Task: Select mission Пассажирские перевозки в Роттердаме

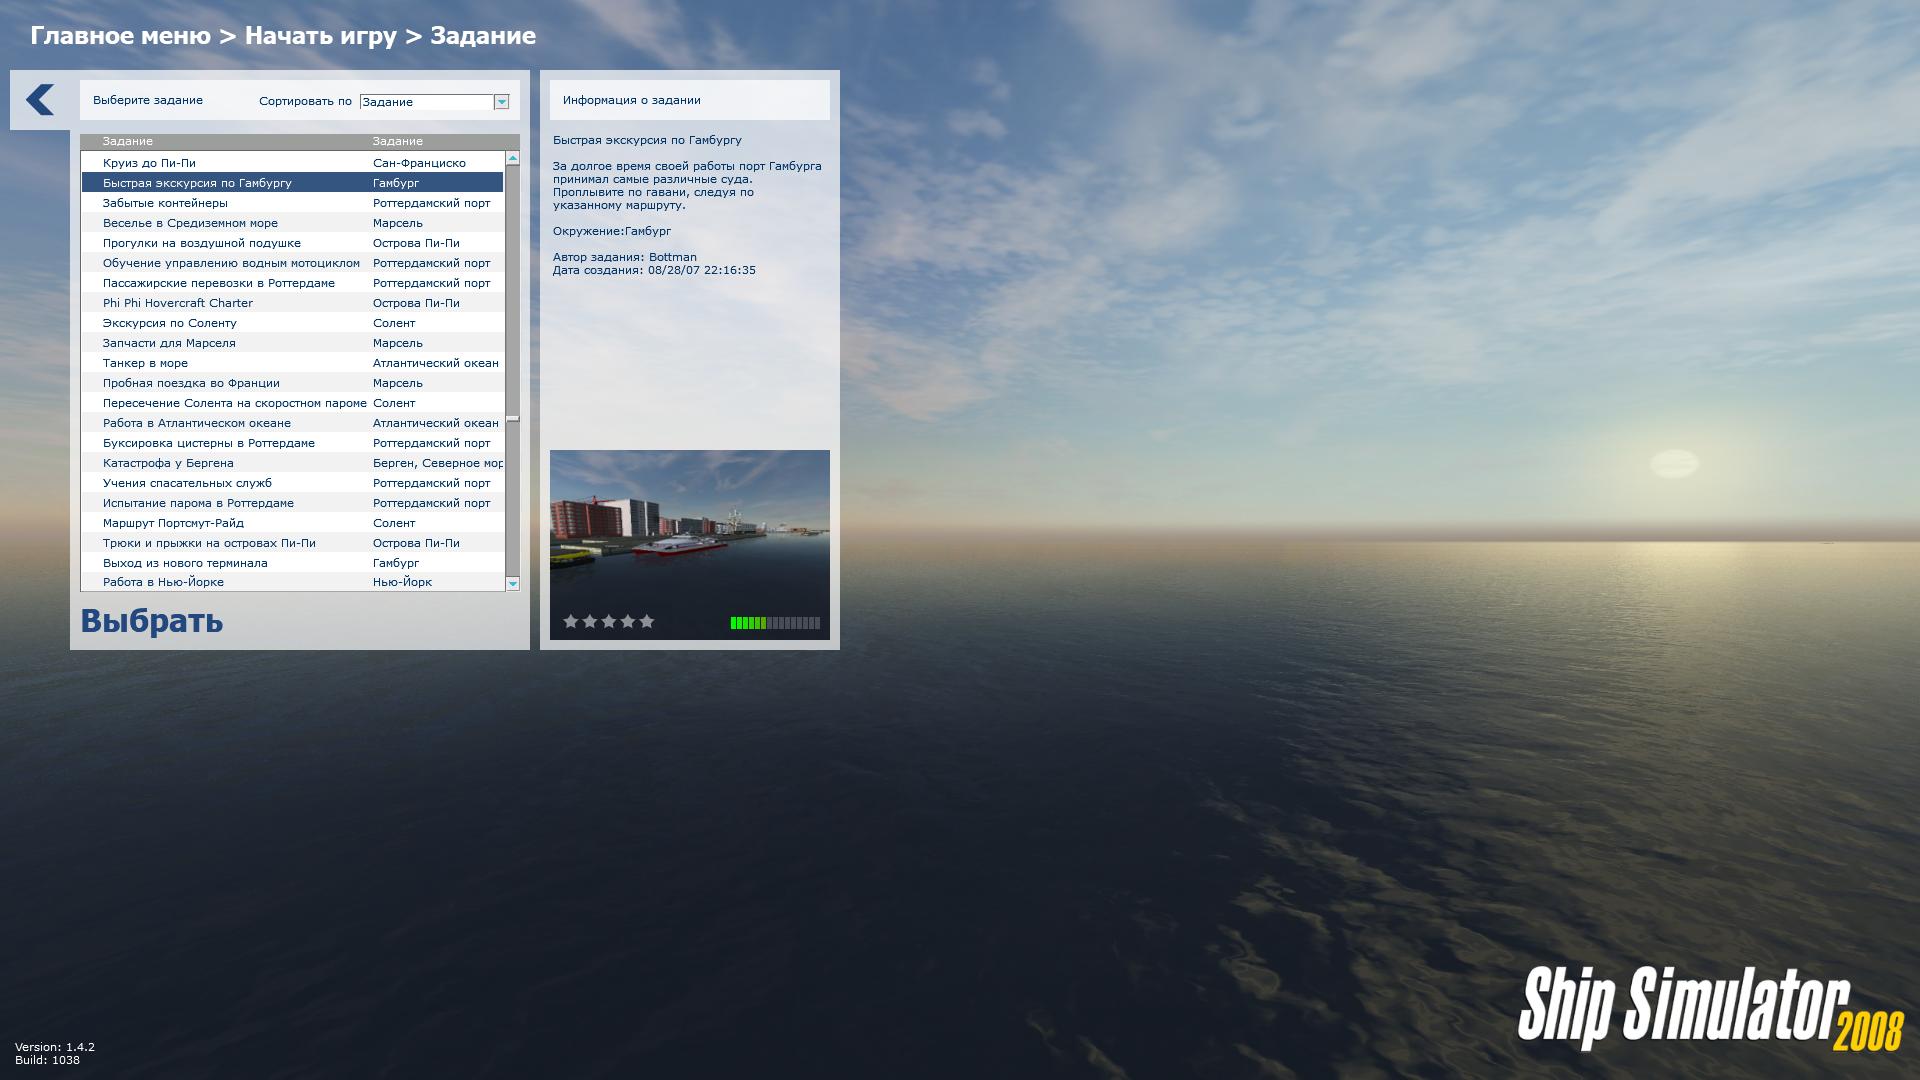Action: (292, 283)
